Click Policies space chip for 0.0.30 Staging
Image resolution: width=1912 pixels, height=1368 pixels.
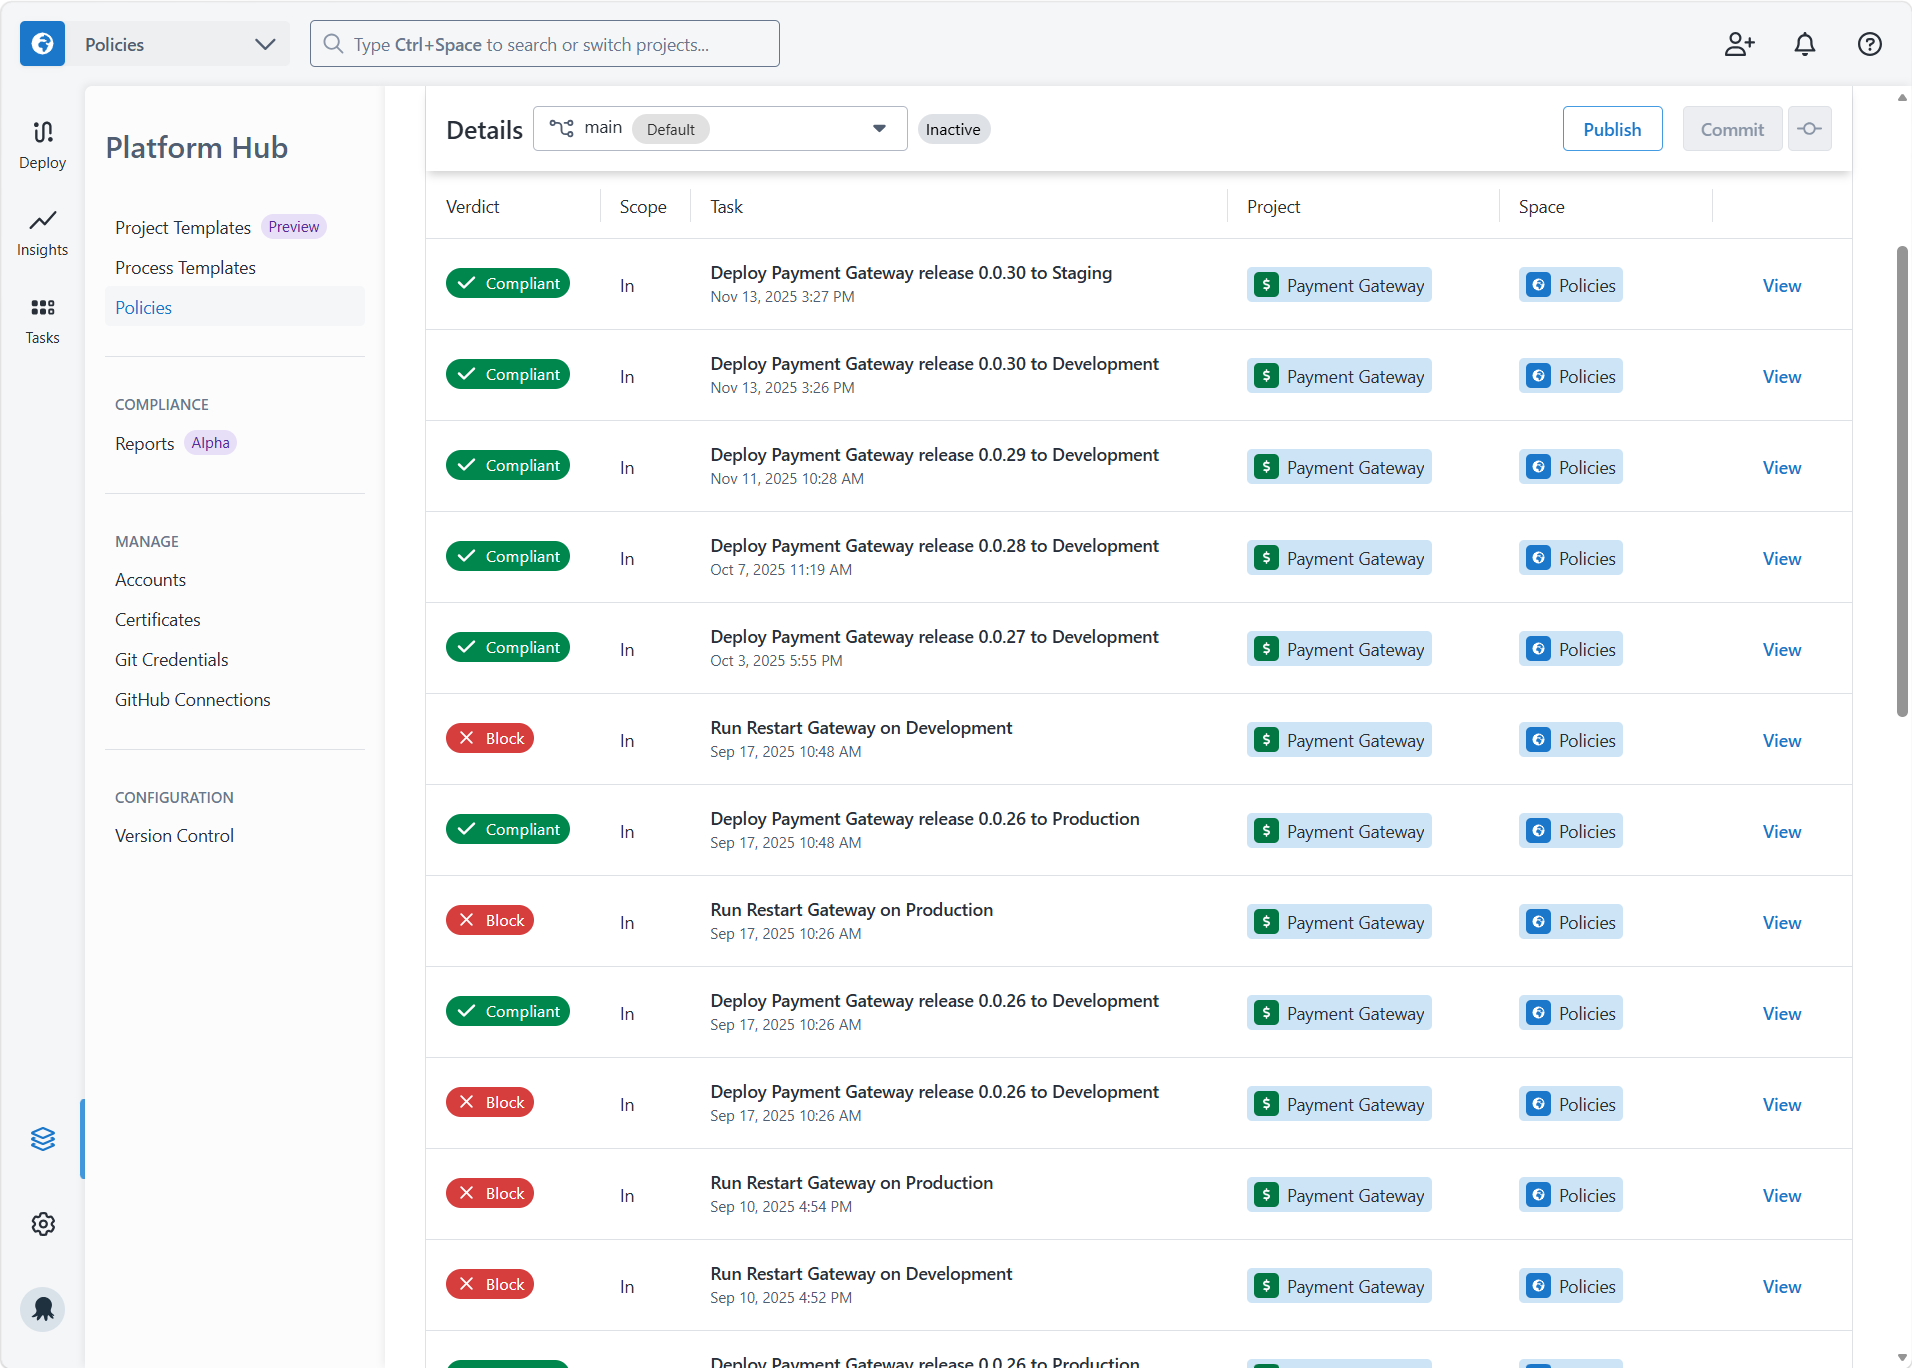point(1570,285)
